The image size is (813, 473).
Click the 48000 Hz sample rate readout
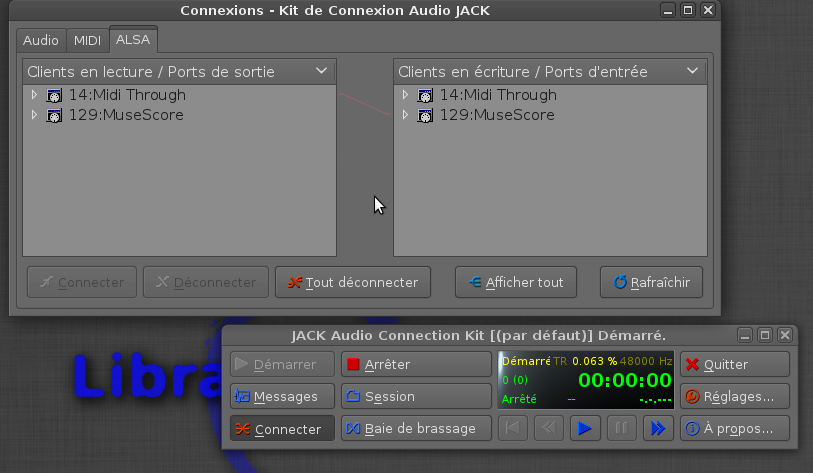(x=646, y=361)
